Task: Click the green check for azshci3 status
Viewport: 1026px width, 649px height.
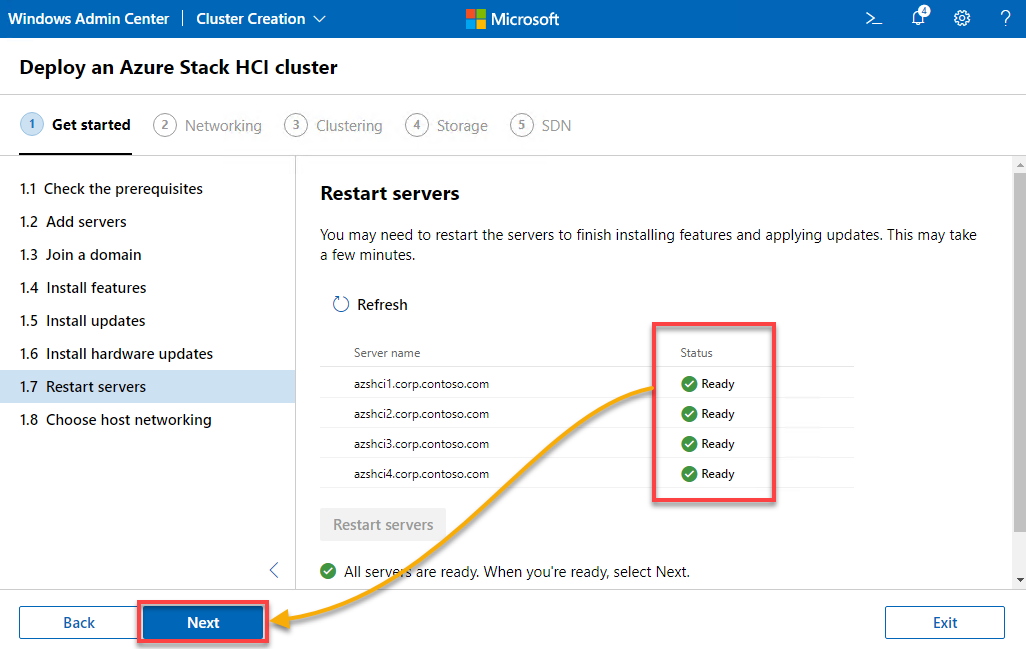Action: 689,444
